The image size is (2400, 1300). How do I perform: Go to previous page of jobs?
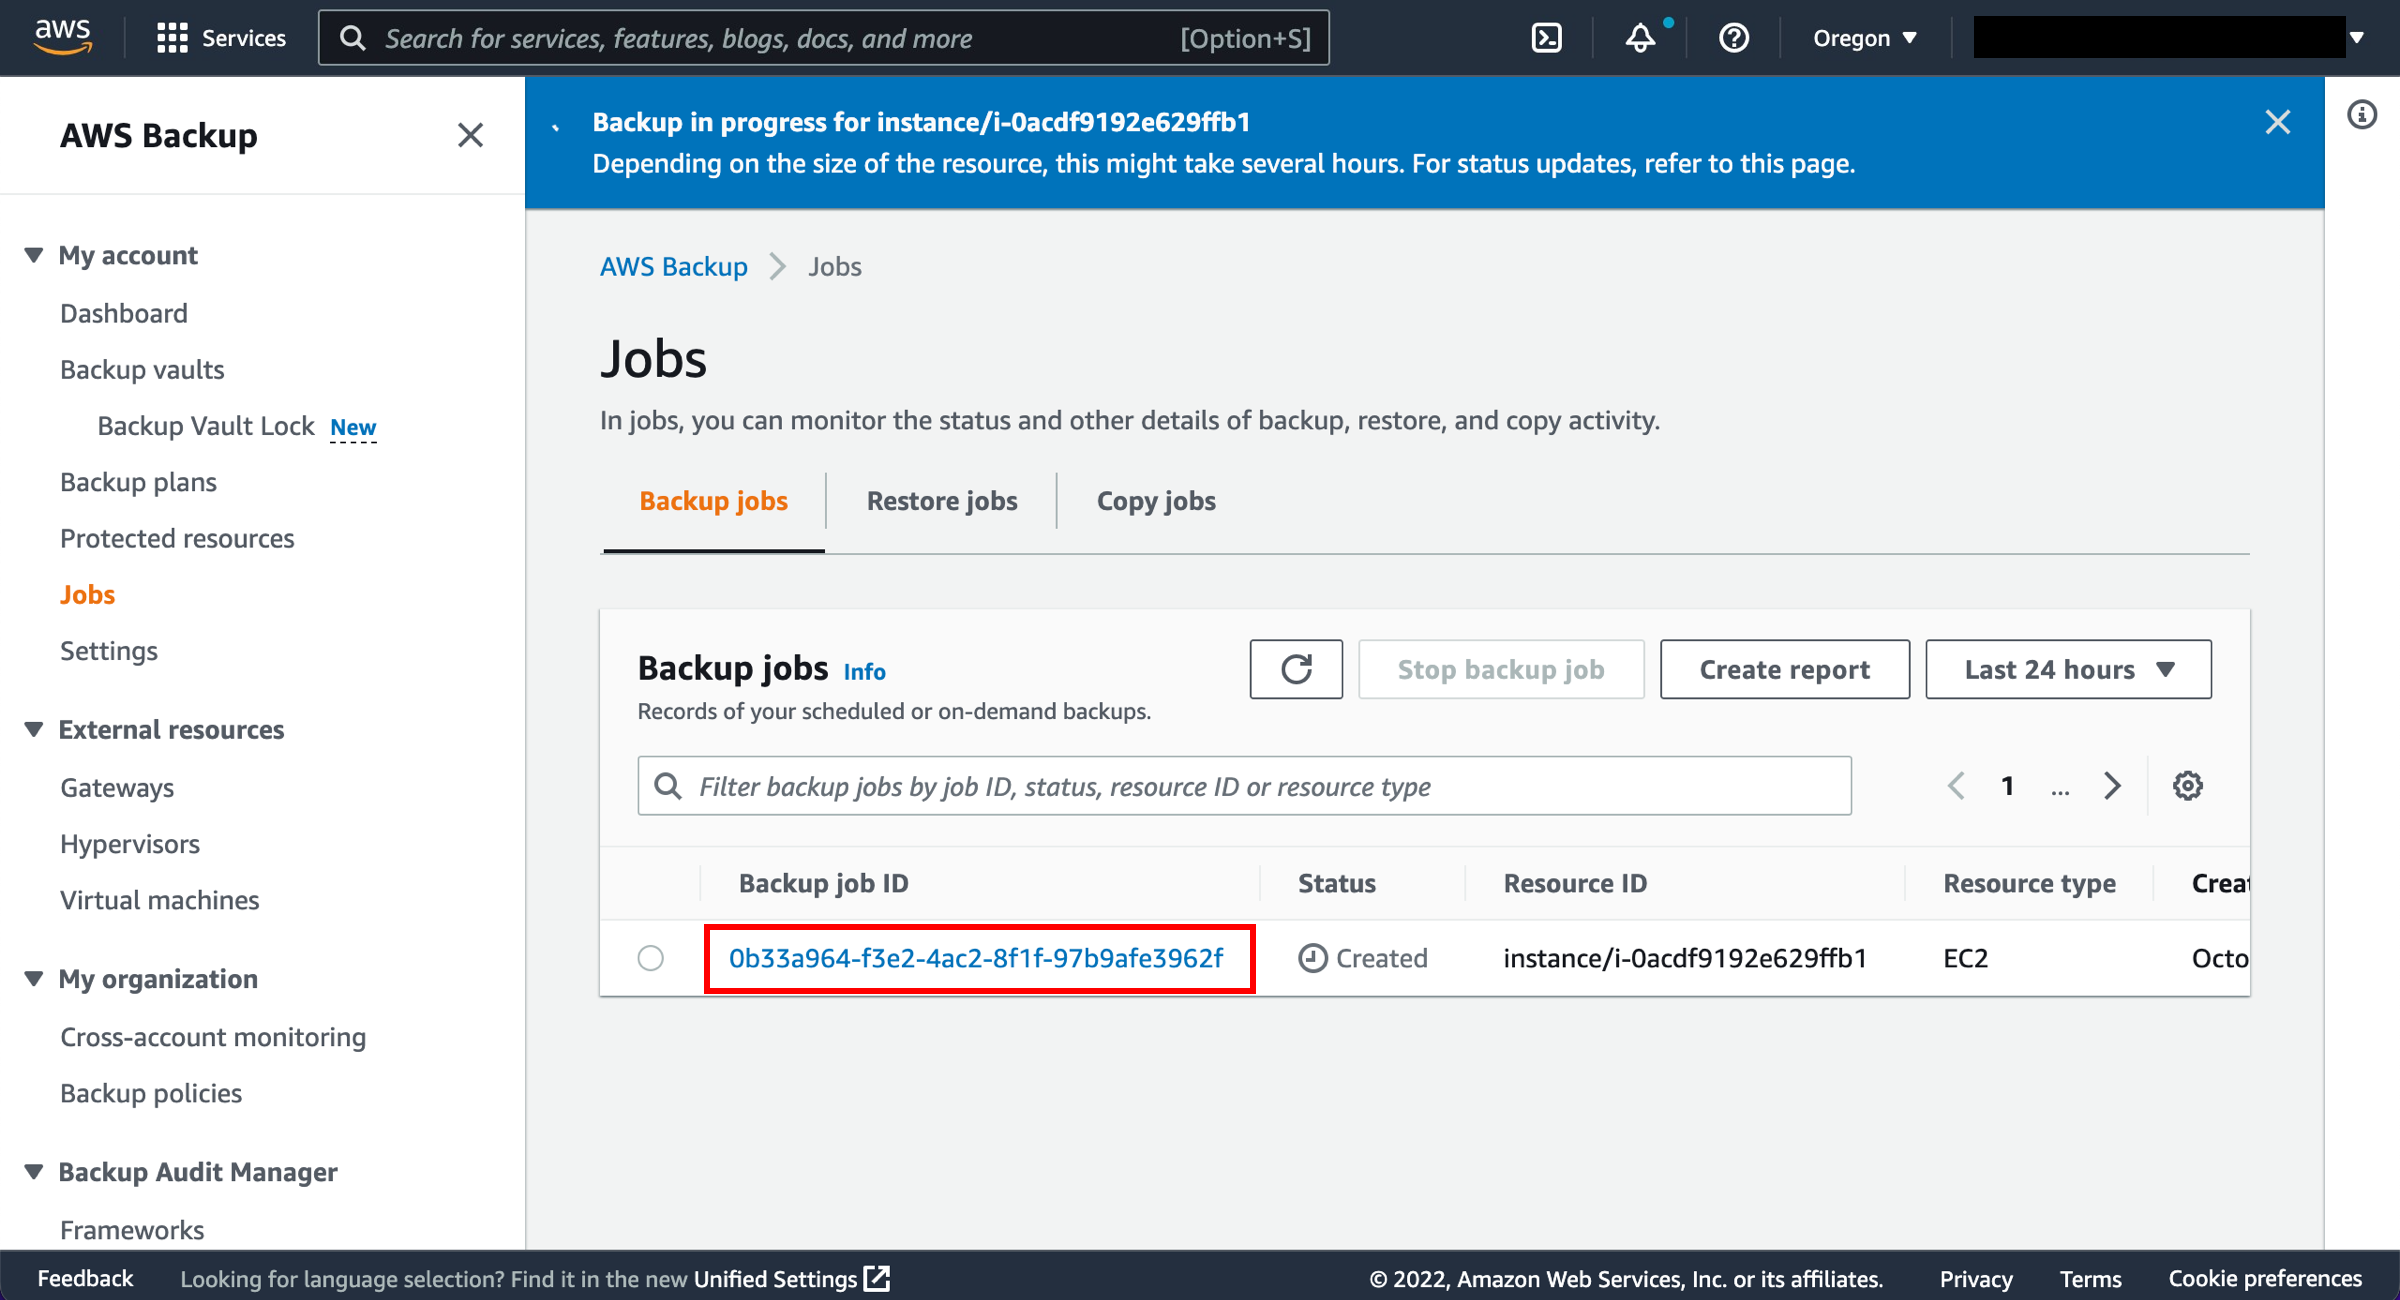pyautogui.click(x=1957, y=786)
